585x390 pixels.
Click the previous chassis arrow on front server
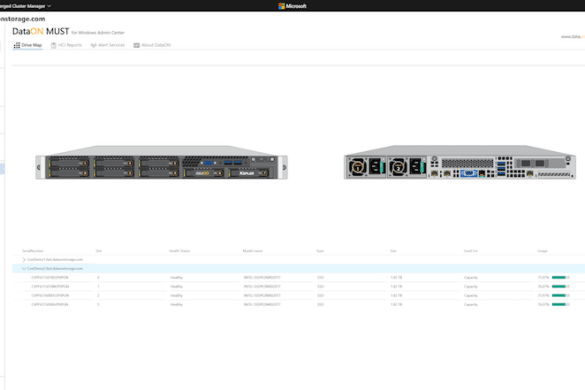tap(39, 168)
